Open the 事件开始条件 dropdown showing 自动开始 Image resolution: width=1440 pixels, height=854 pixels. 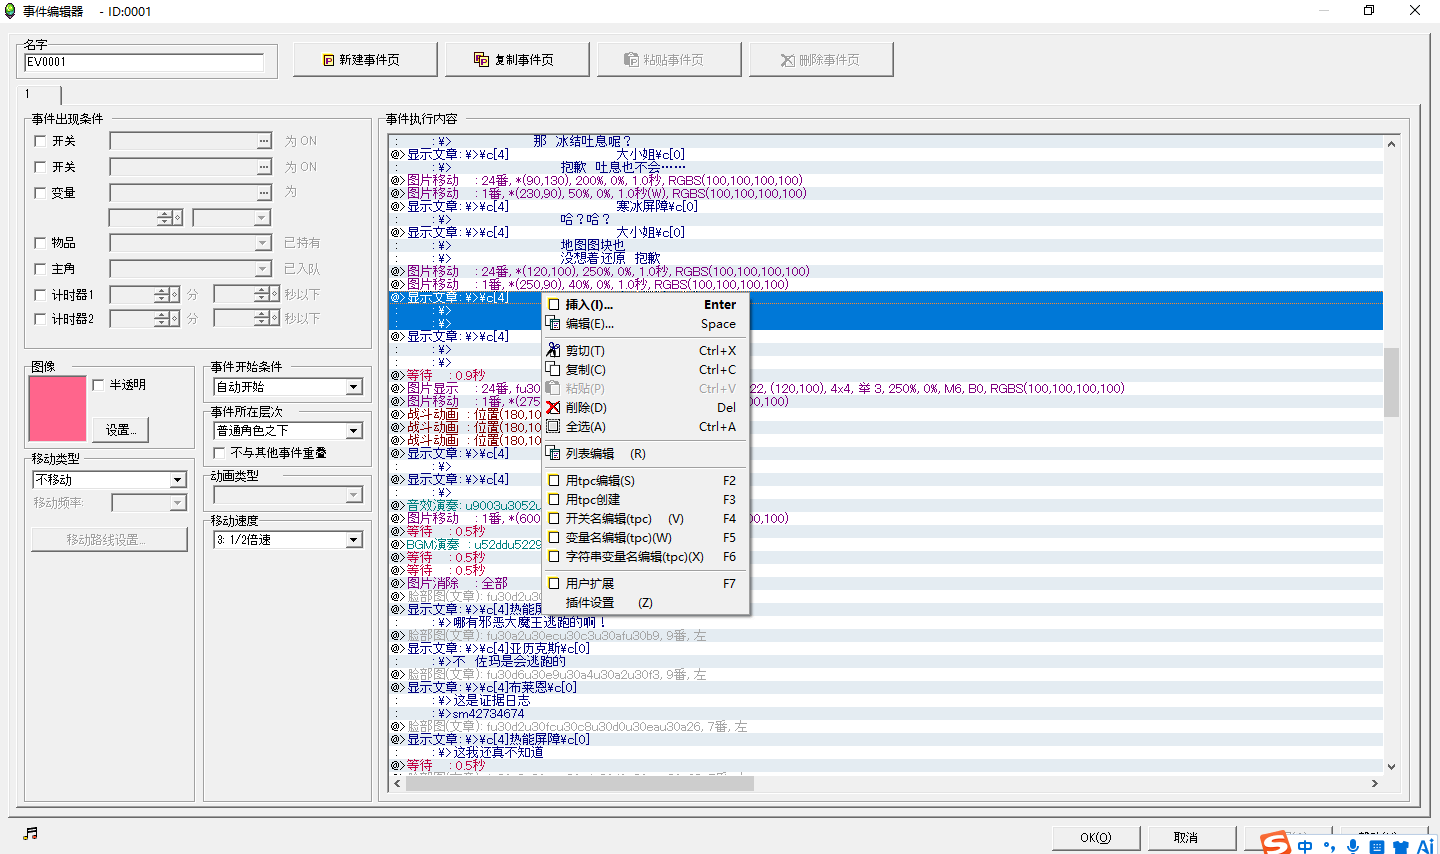pos(288,387)
